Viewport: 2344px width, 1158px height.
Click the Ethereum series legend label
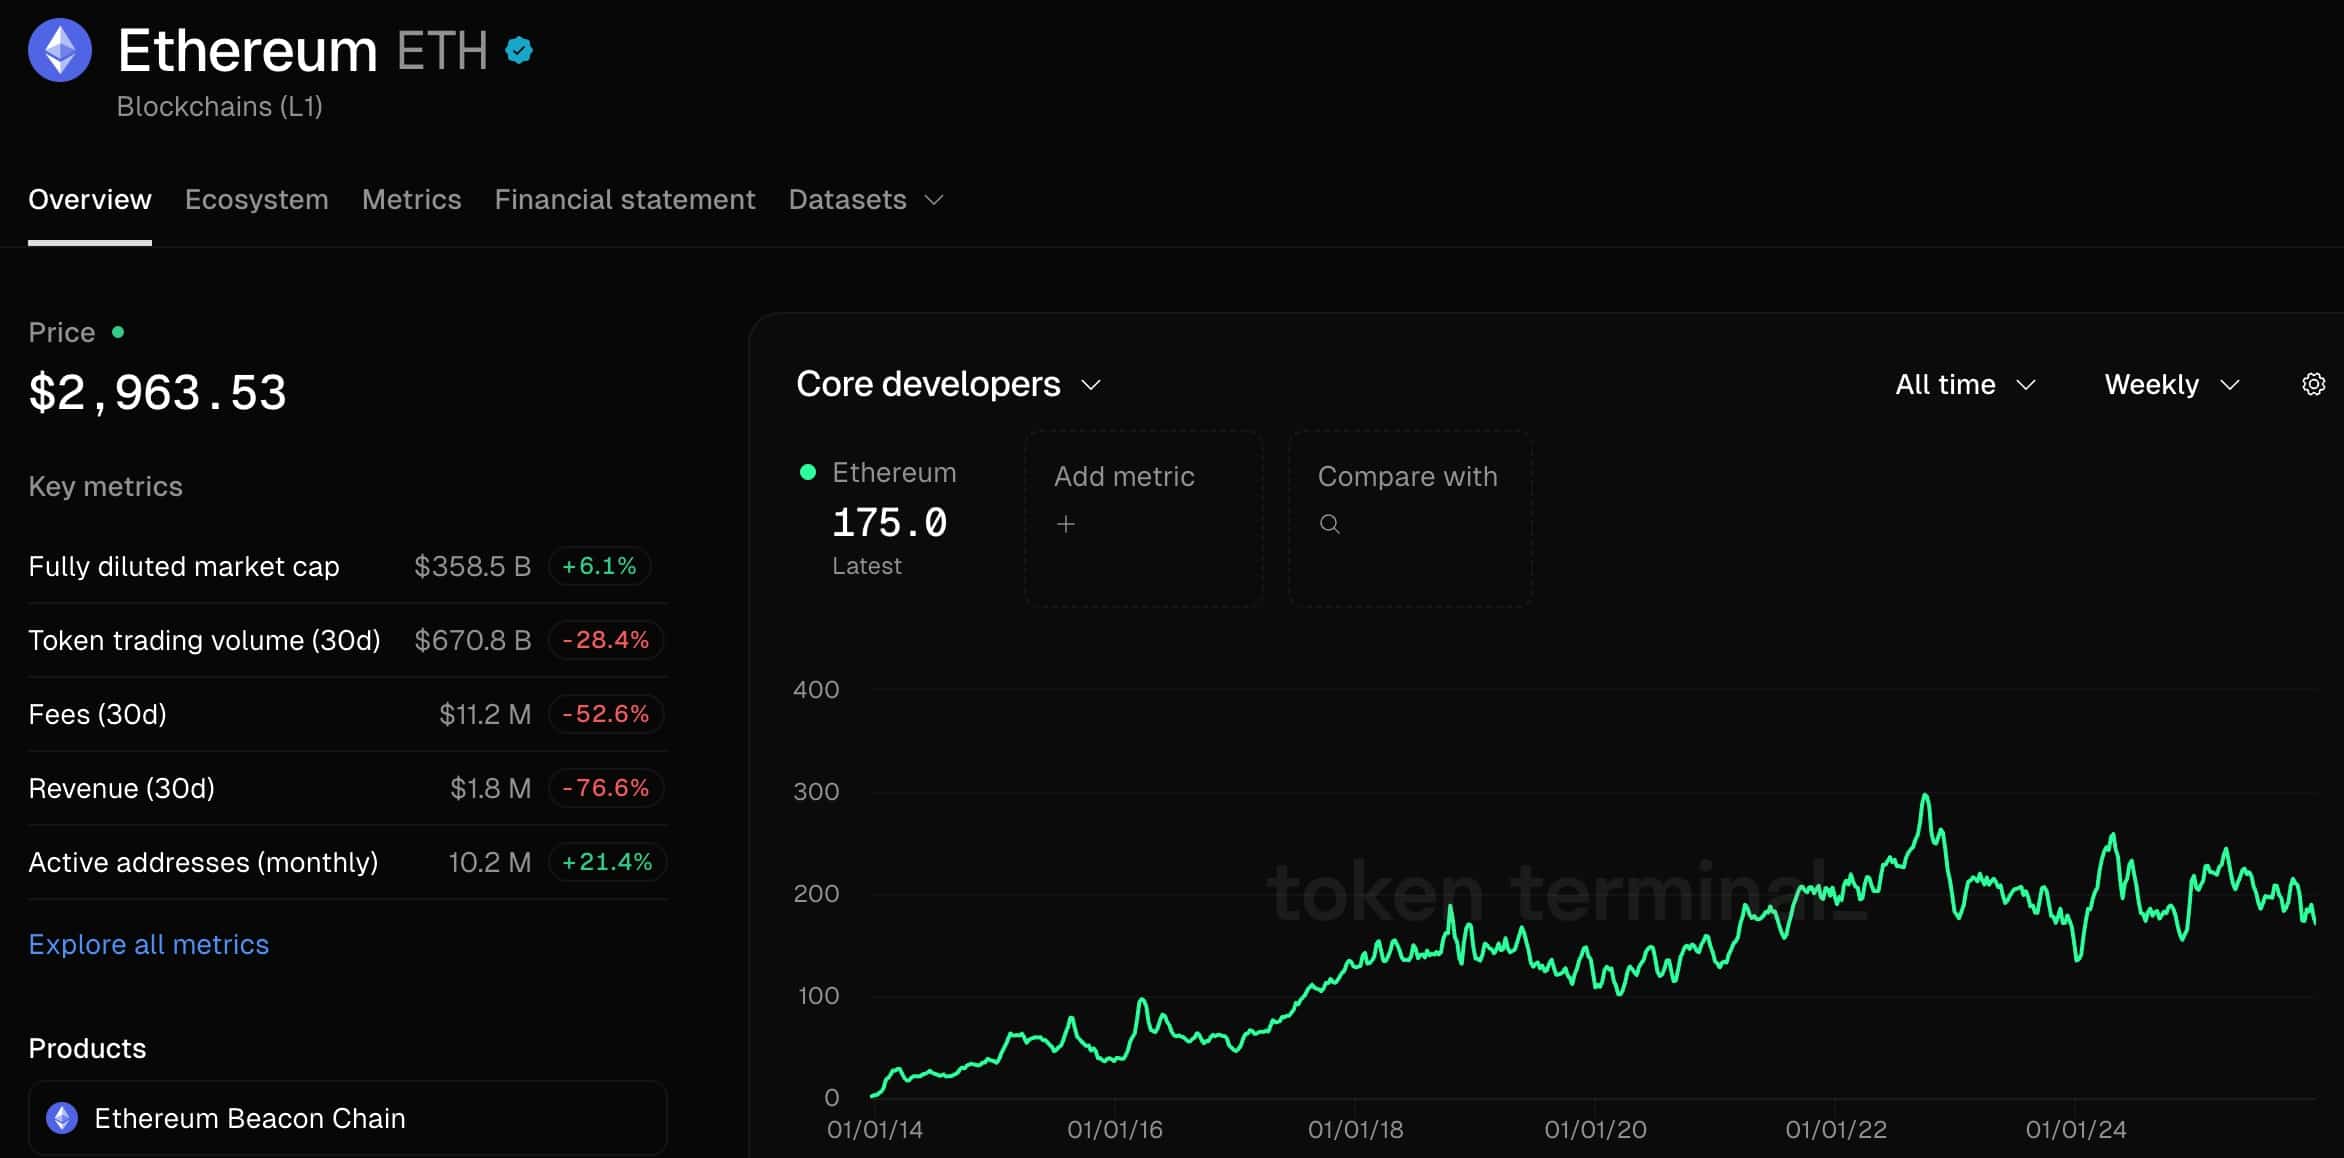tap(894, 472)
